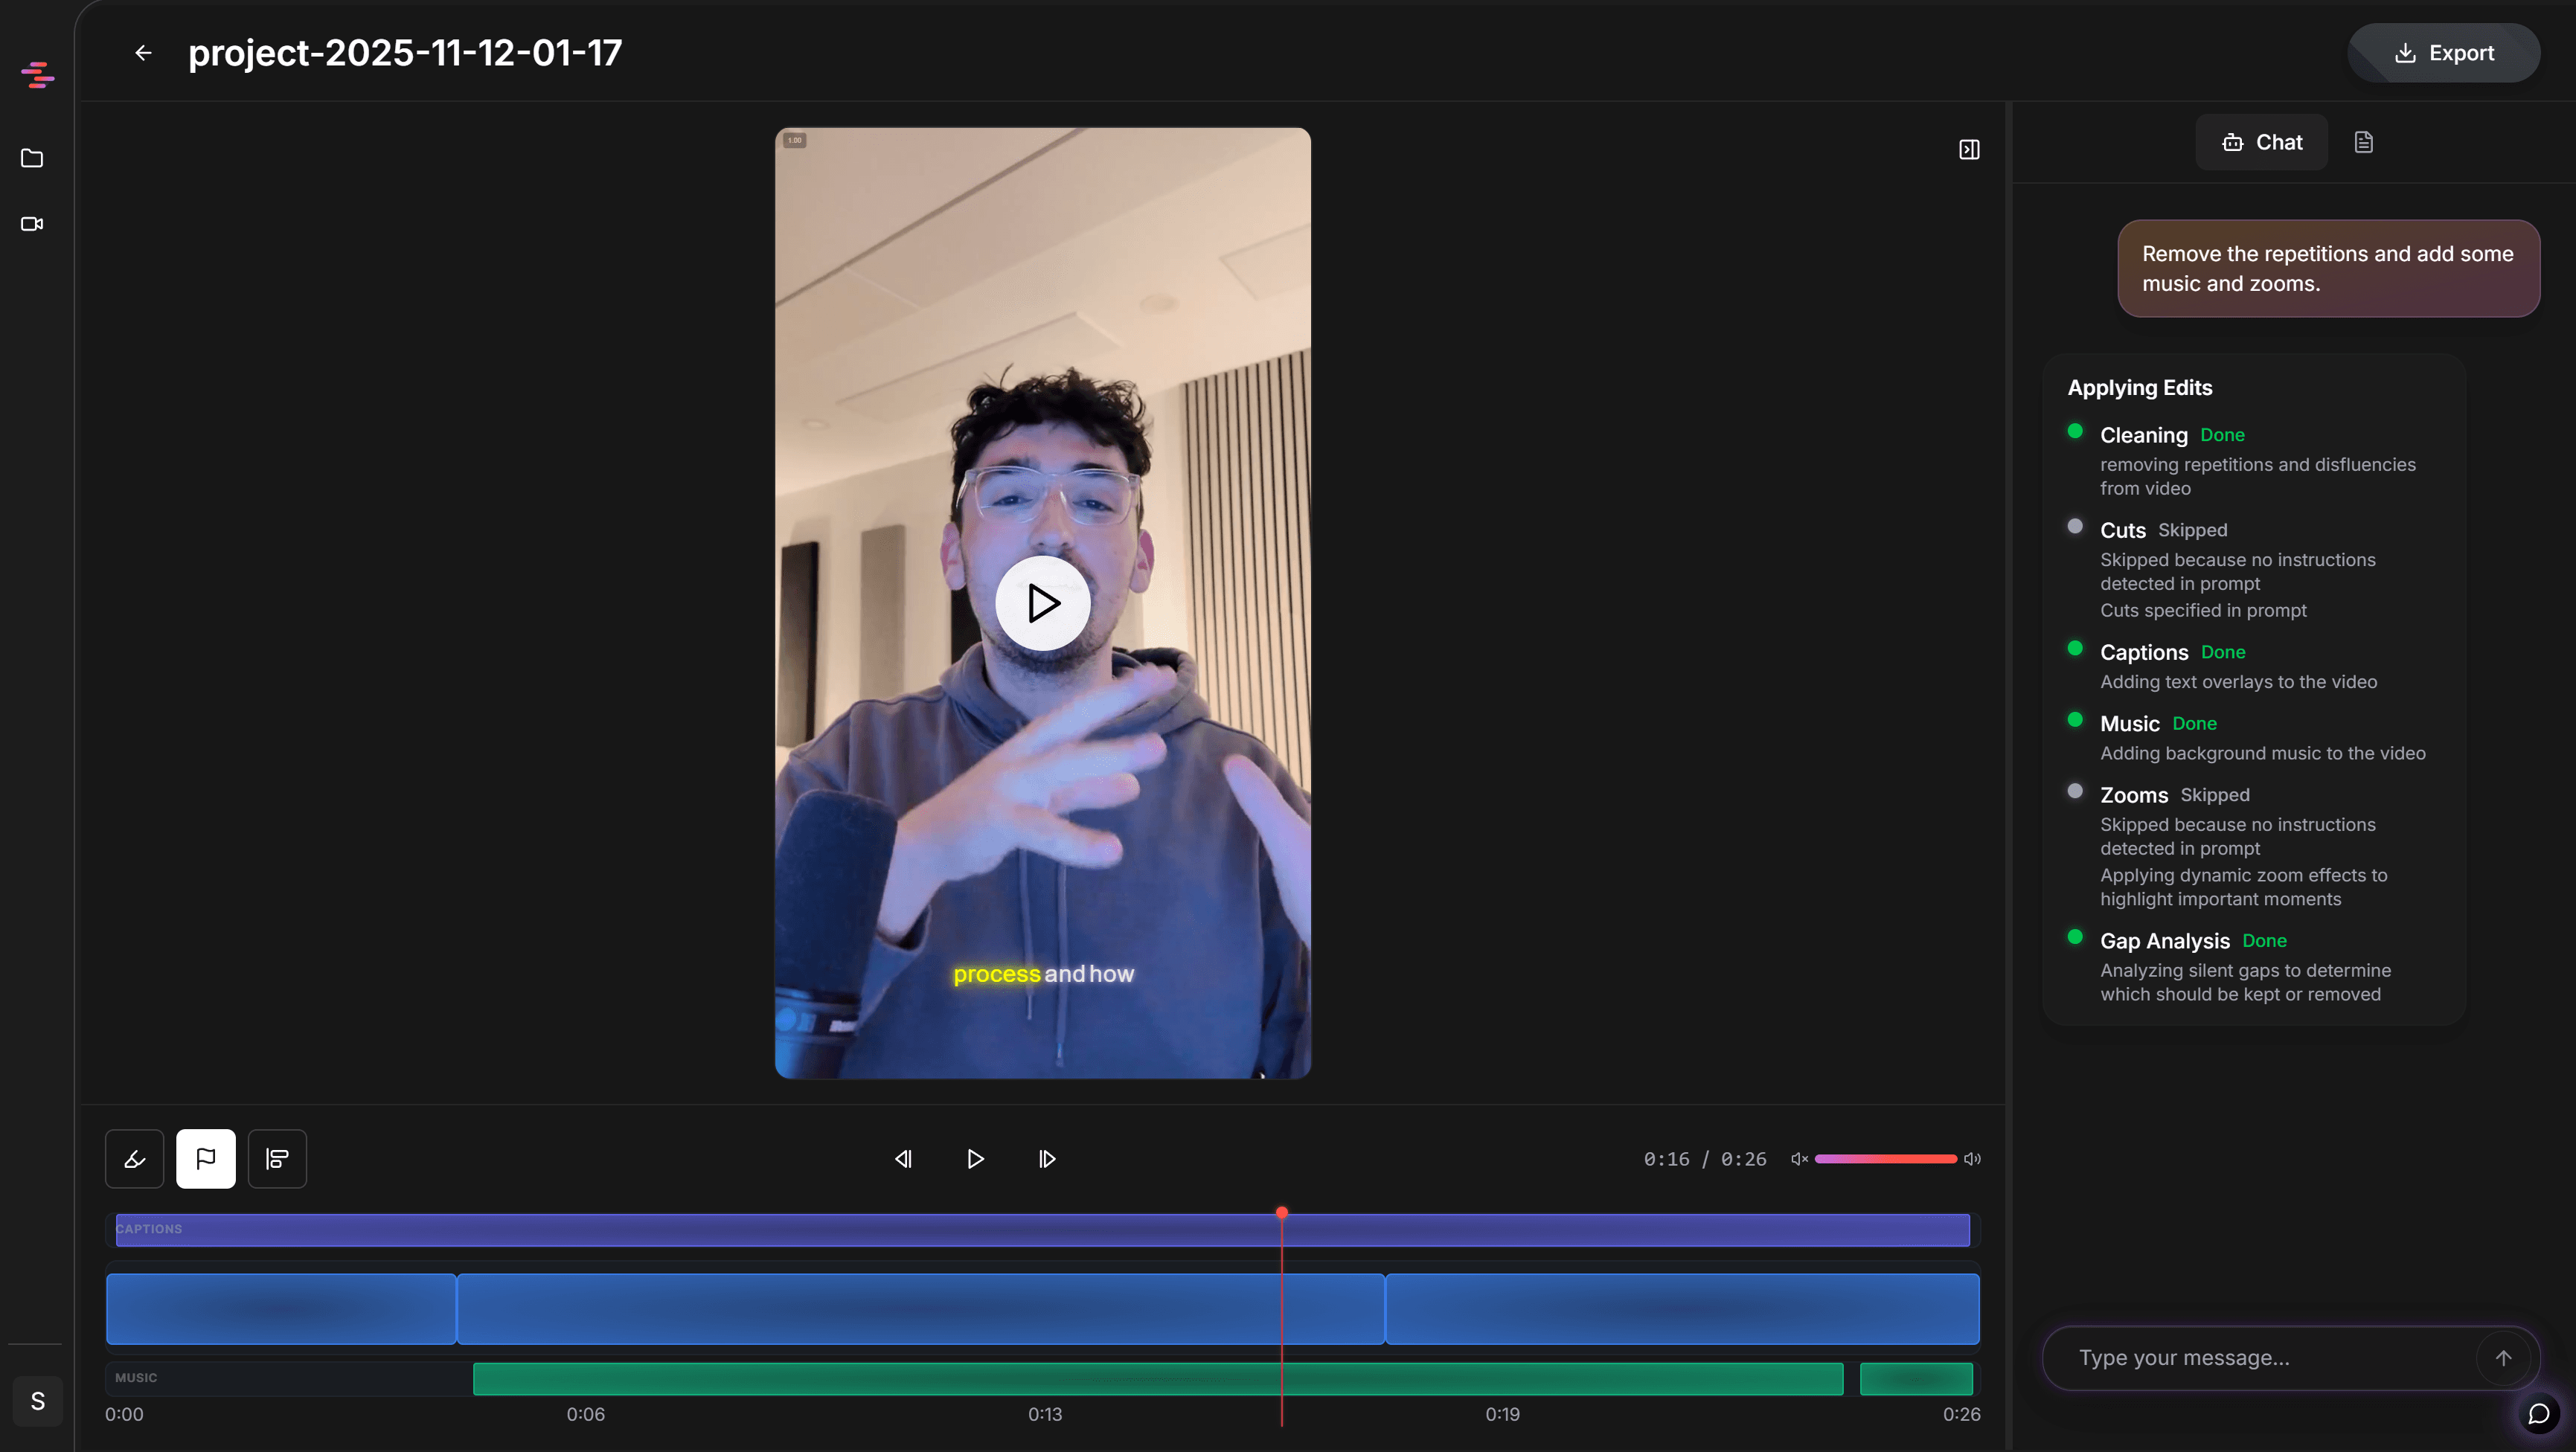This screenshot has width=2576, height=1452.
Task: Mute playback with the left speaker icon
Action: [1799, 1158]
